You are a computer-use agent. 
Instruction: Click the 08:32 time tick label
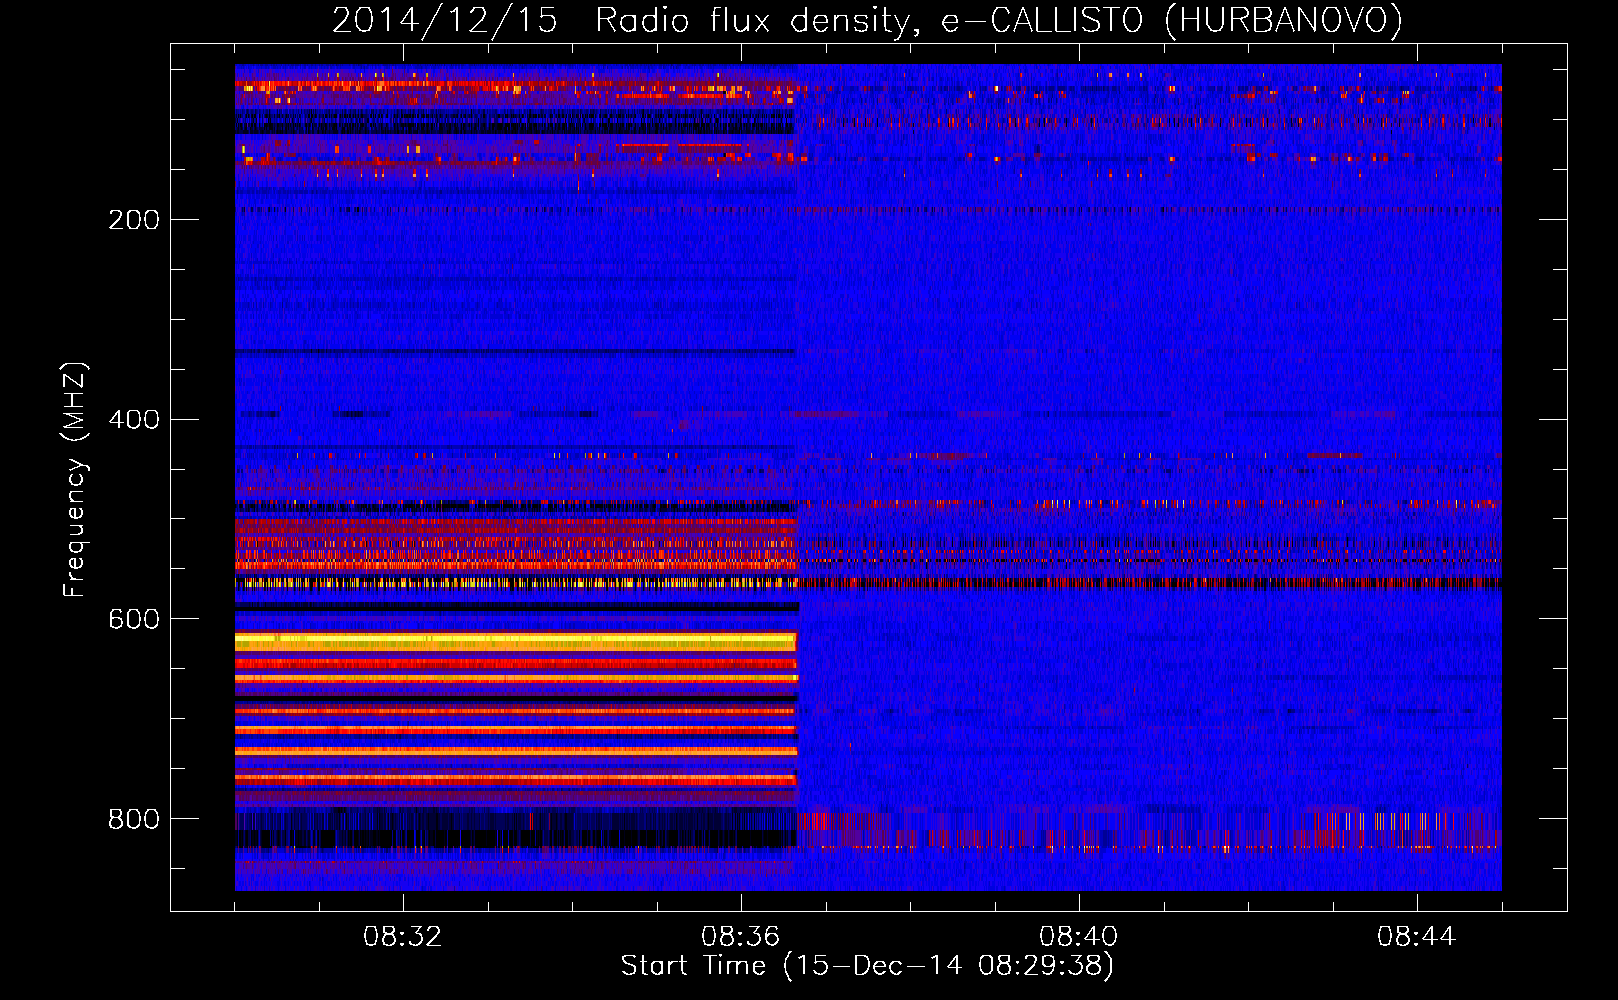click(x=402, y=937)
